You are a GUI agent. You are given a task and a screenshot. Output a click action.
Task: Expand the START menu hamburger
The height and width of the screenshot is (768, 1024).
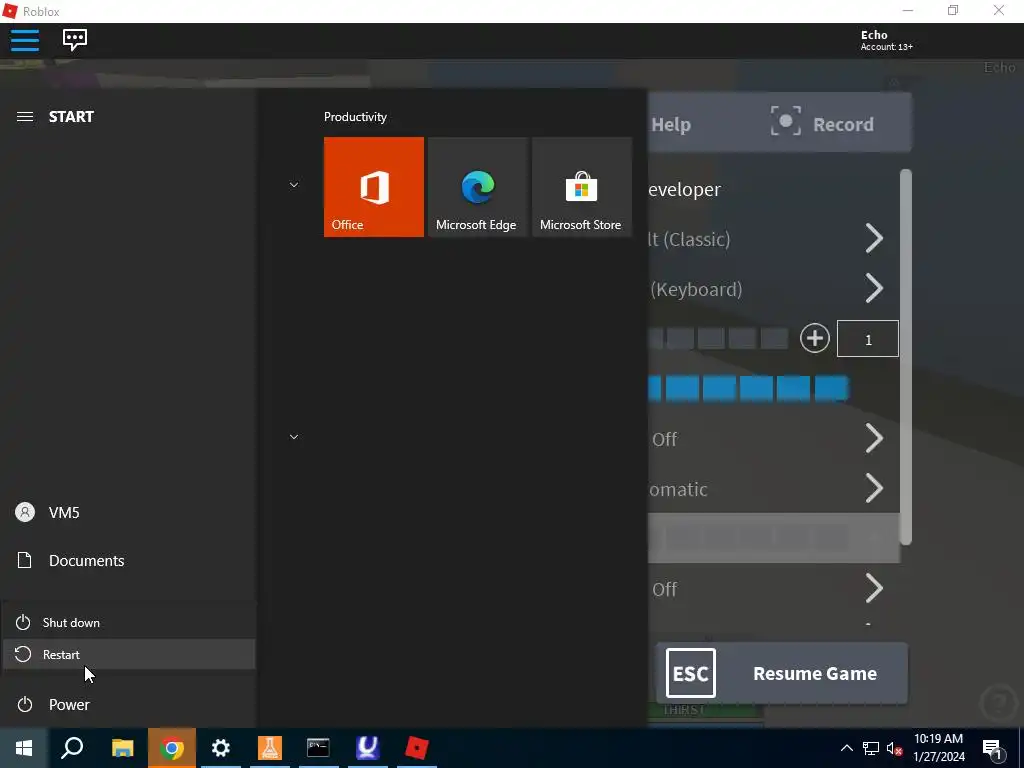coord(25,117)
